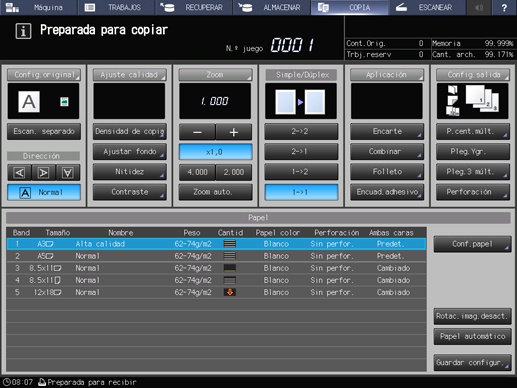Open Encuad. adhesivo application
This screenshot has width=517, height=388.
387,192
